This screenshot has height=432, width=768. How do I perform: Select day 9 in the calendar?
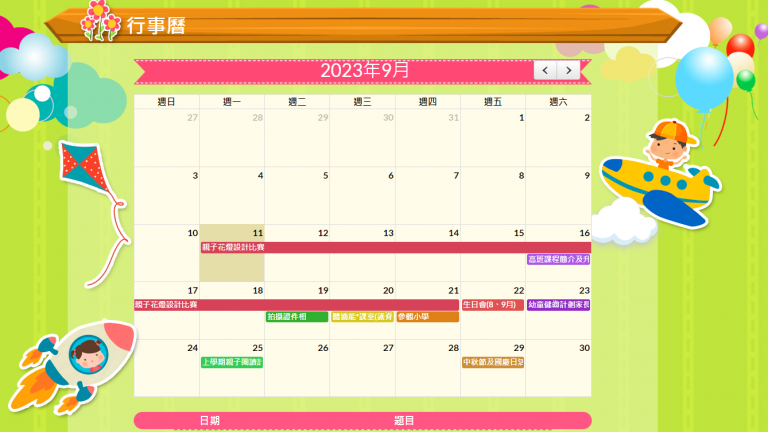coord(558,195)
